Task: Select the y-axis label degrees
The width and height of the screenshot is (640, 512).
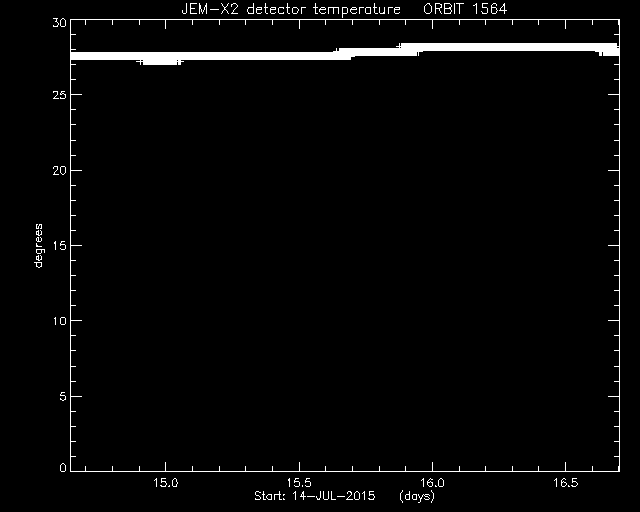Action: (x=38, y=245)
